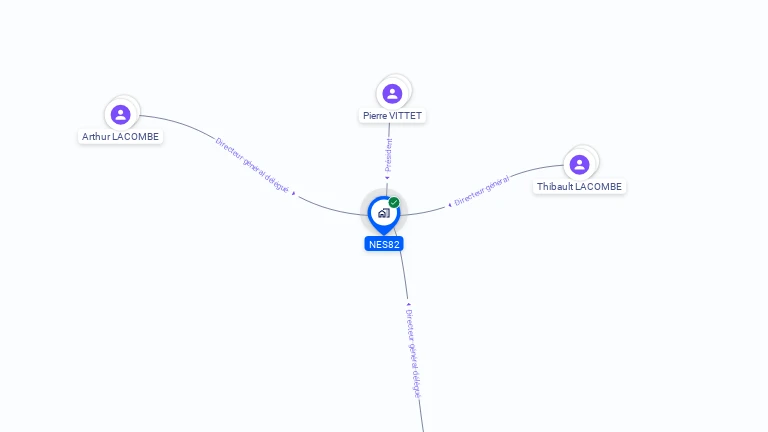Click the arrowhead beside the Directeur général label
The height and width of the screenshot is (432, 768).
[x=450, y=205]
